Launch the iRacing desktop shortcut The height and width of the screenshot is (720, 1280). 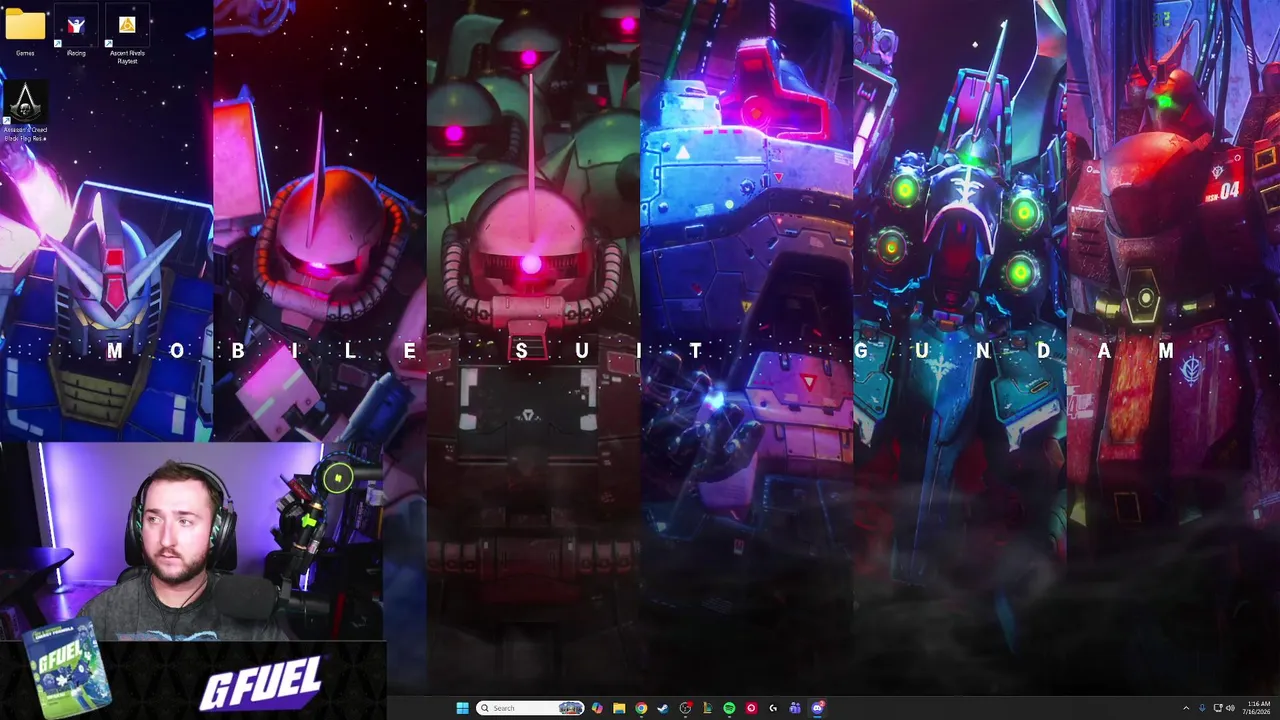[76, 32]
